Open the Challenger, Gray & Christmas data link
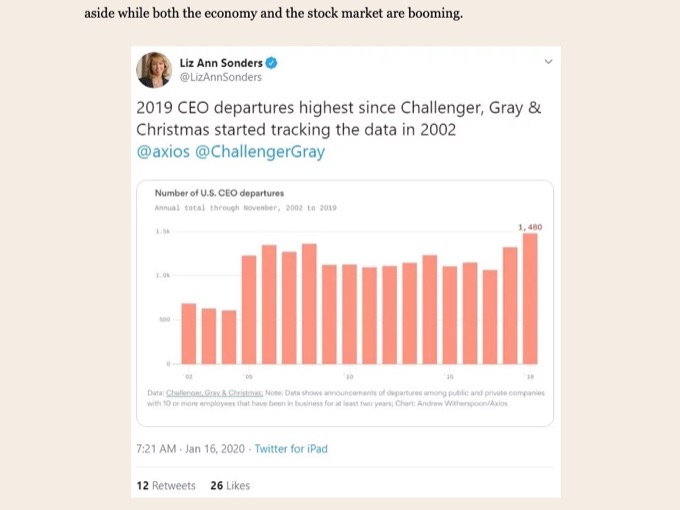 tap(214, 393)
